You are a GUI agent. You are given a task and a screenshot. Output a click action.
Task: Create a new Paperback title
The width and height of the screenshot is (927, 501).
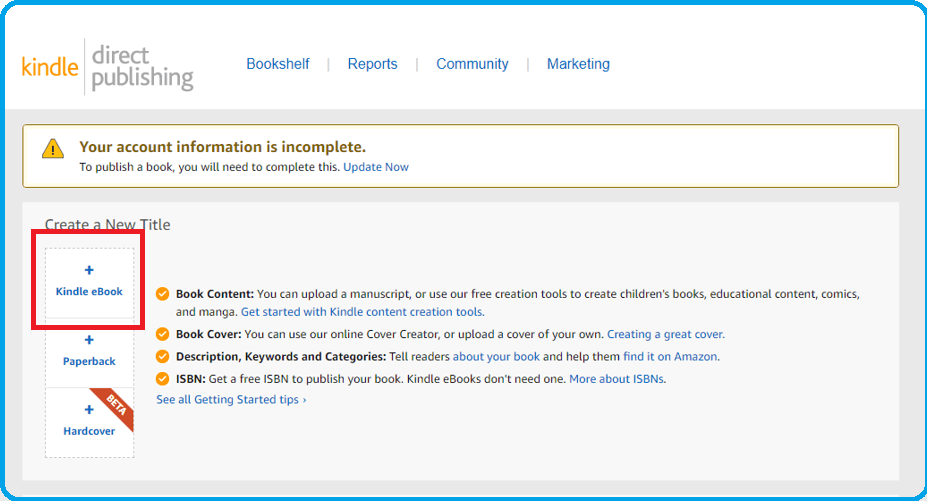(89, 353)
